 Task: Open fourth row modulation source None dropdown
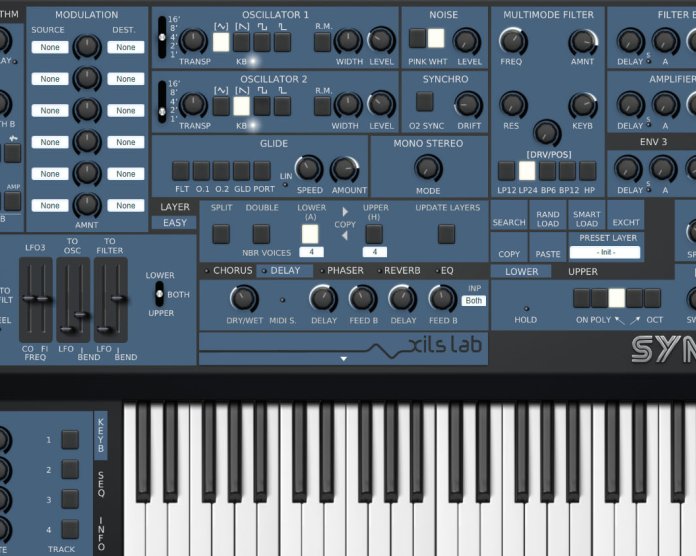50,142
